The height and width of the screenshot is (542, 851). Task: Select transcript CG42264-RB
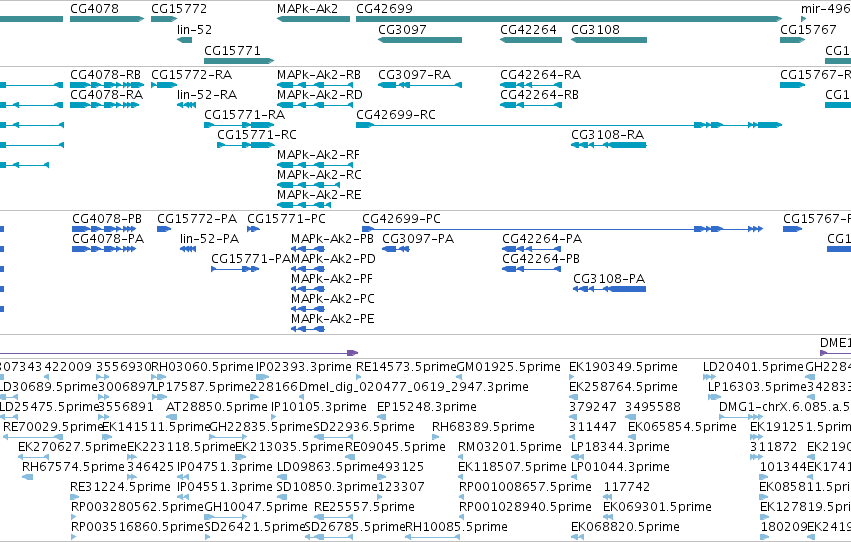point(539,95)
